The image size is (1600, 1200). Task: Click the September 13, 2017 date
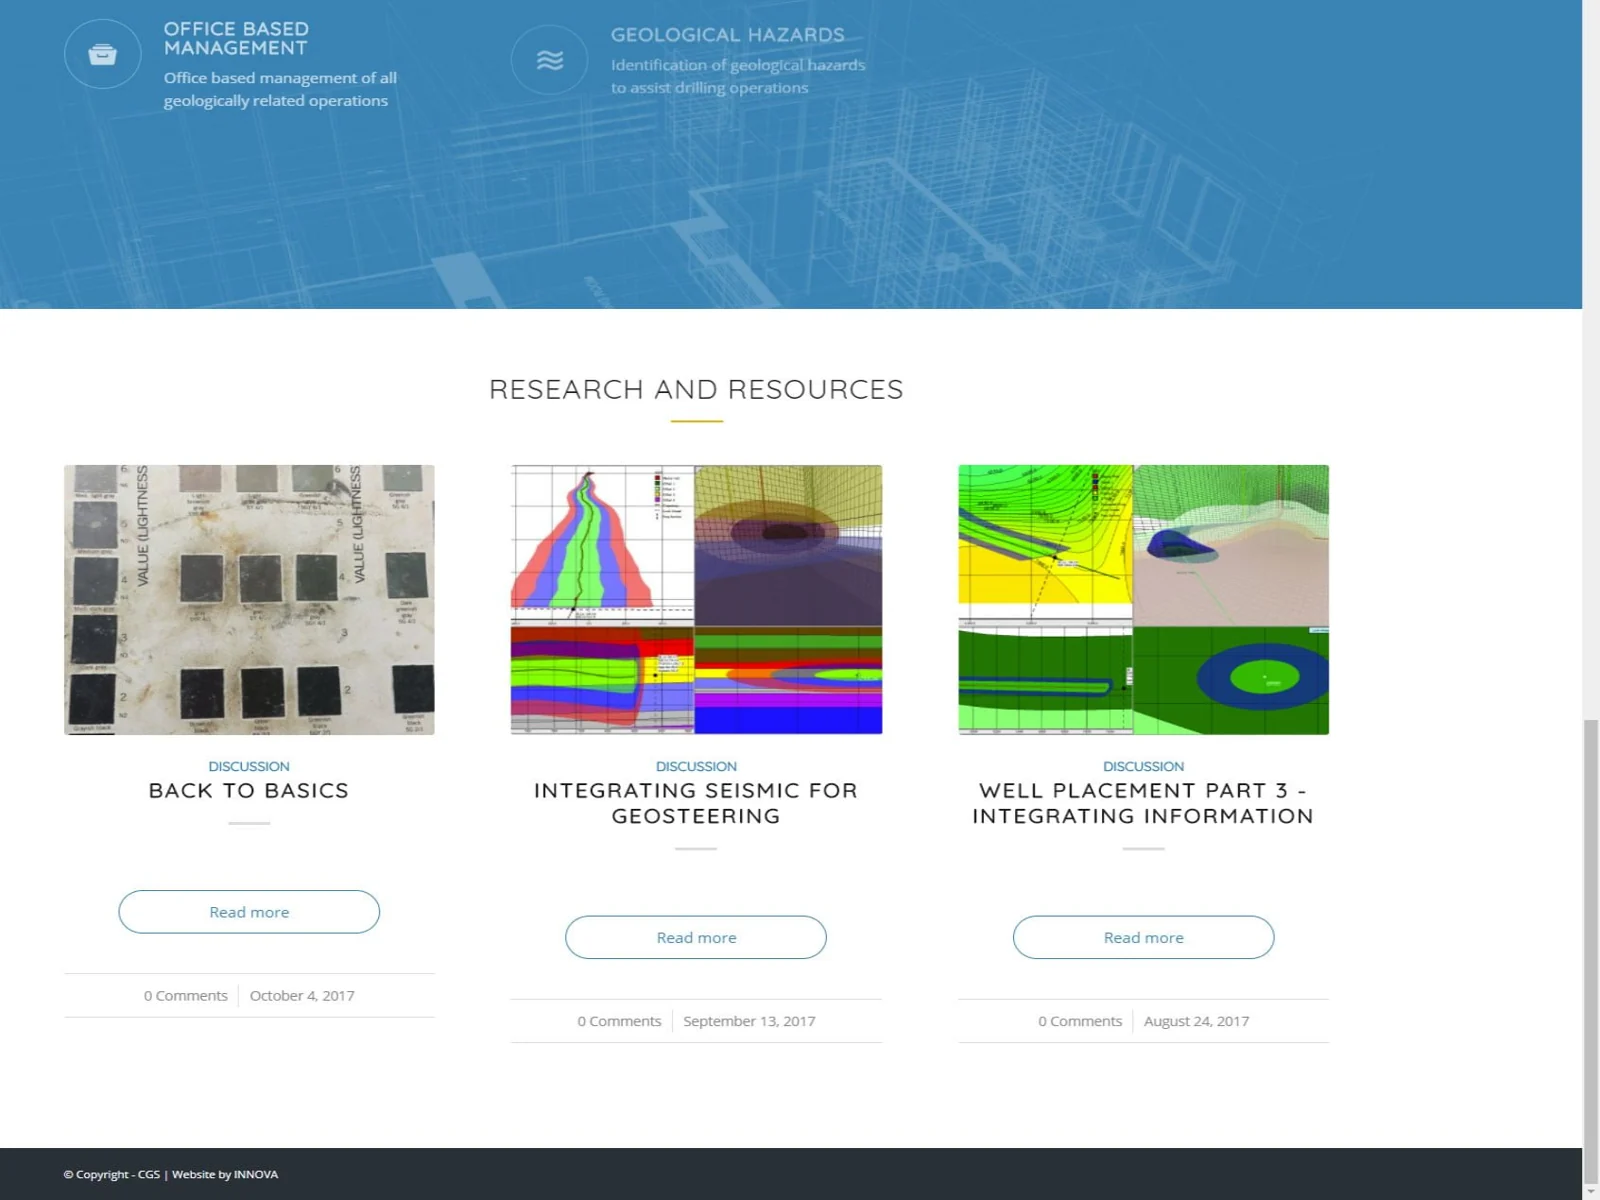point(749,1021)
